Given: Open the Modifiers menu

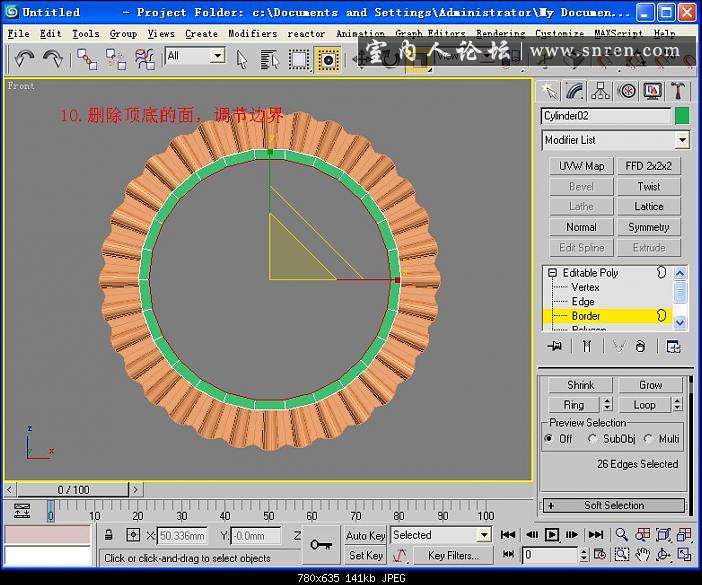Looking at the screenshot, I should coord(253,34).
